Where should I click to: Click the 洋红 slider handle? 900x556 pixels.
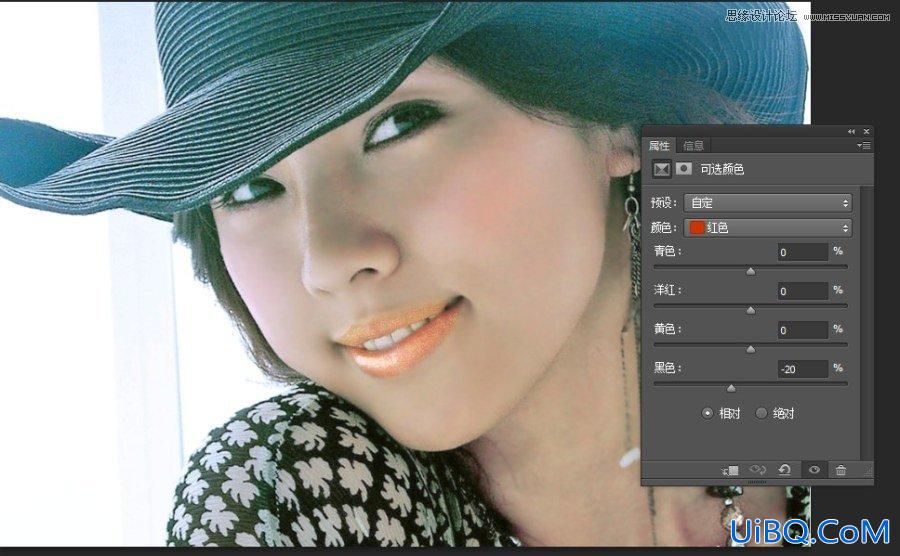[751, 310]
